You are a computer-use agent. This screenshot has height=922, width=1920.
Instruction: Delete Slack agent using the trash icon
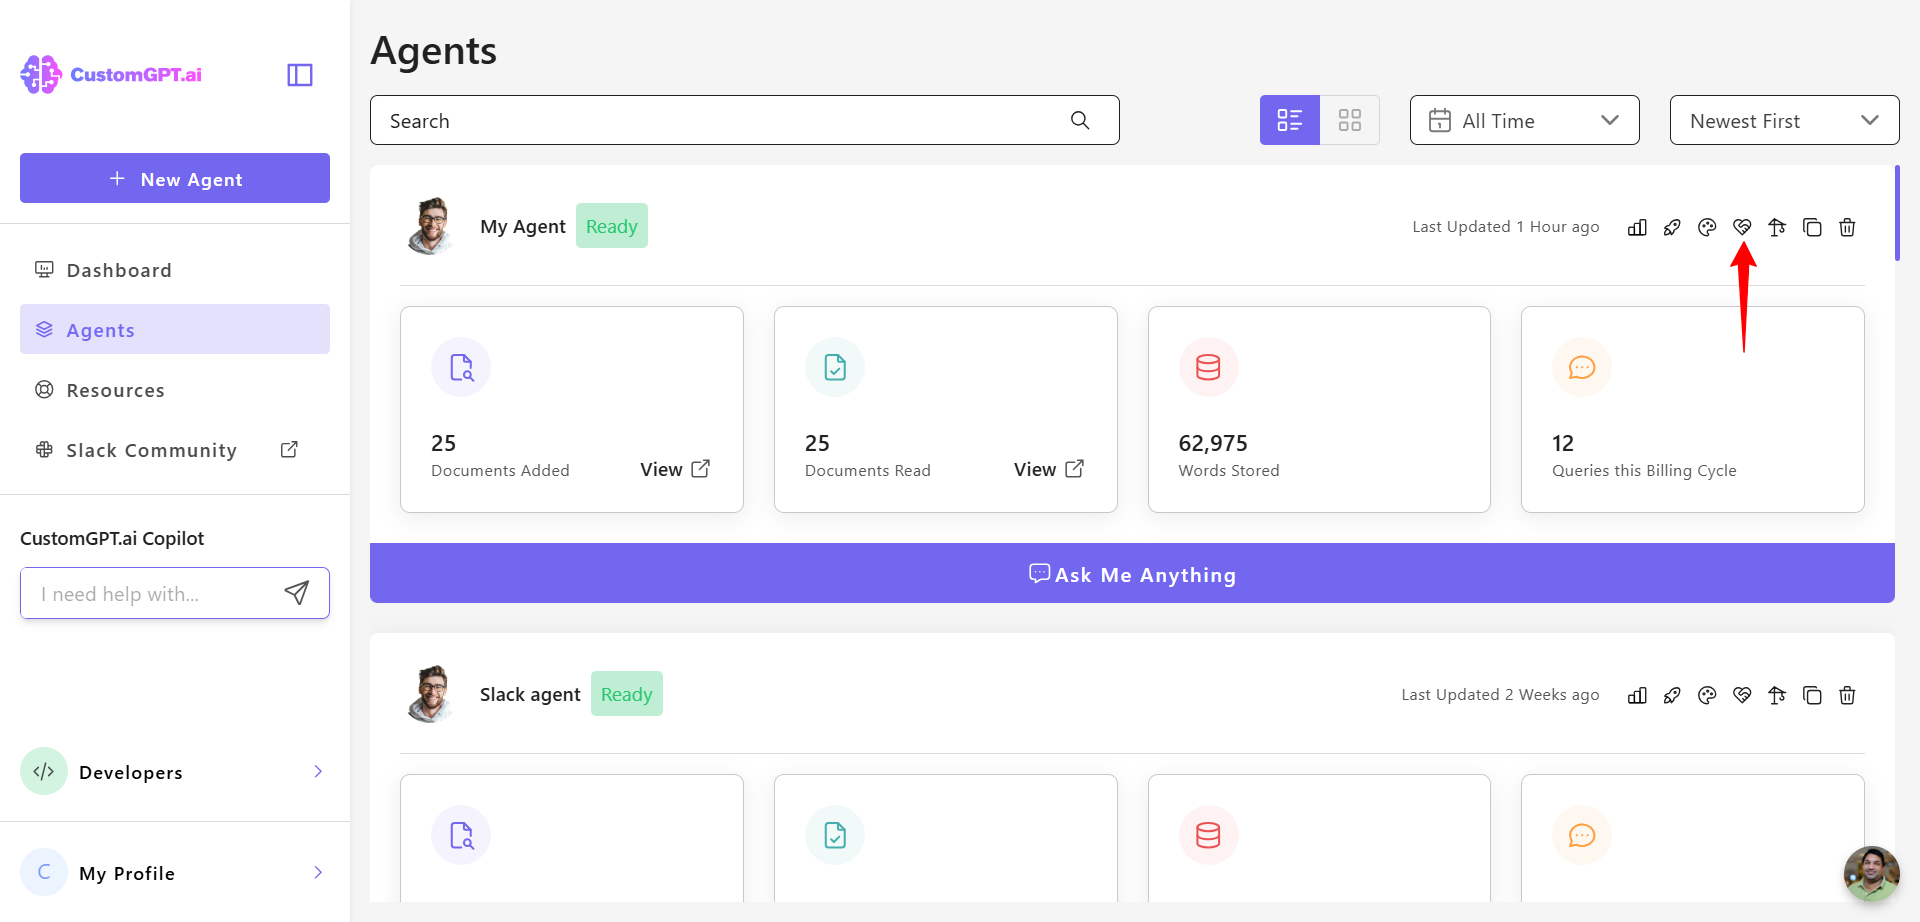[1847, 695]
